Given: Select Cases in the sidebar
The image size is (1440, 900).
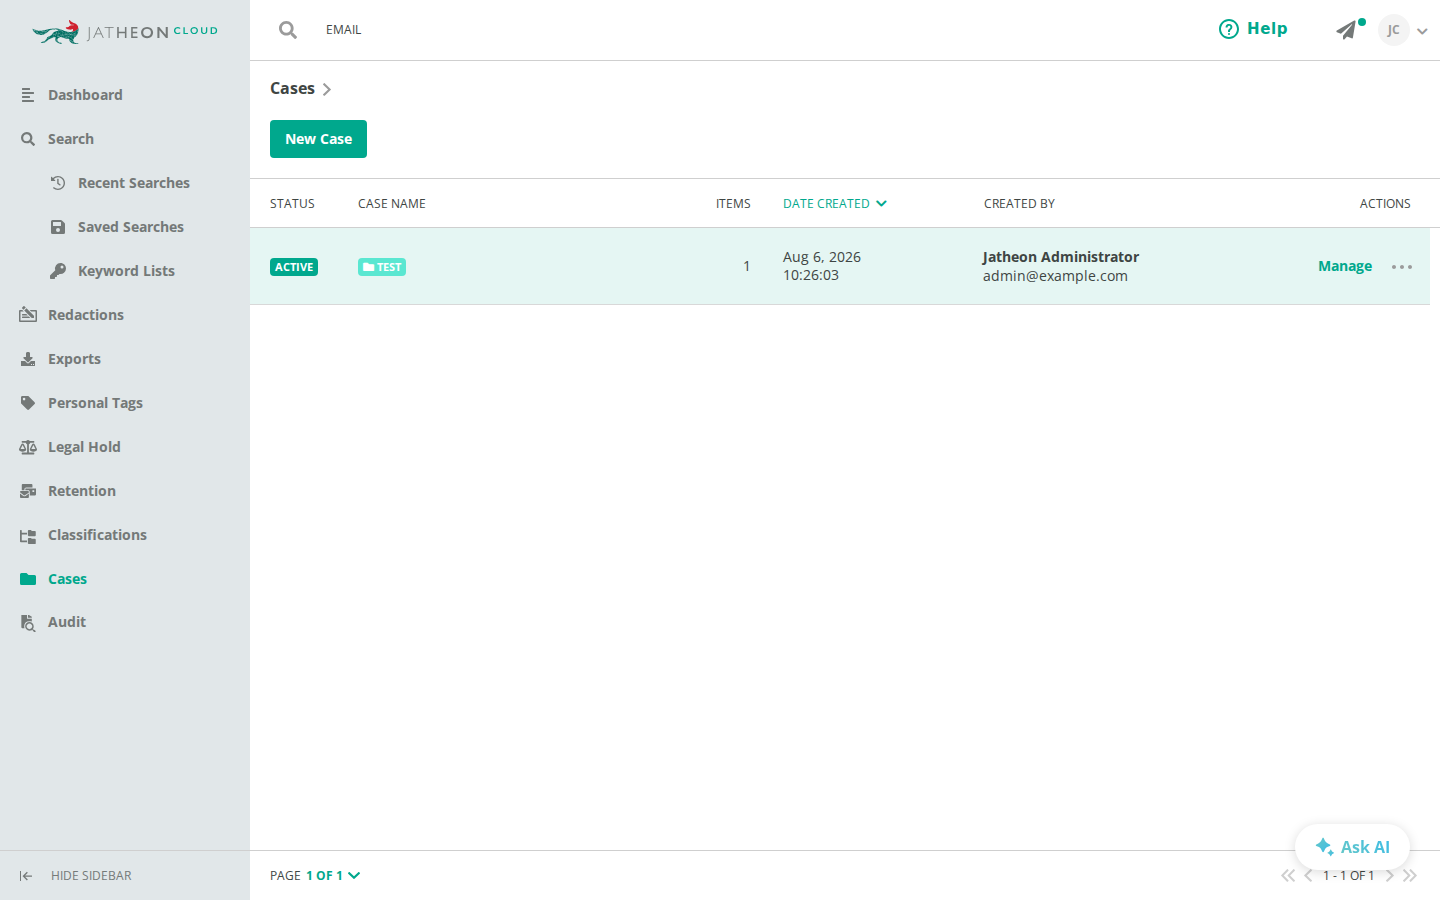Looking at the screenshot, I should coord(67,579).
